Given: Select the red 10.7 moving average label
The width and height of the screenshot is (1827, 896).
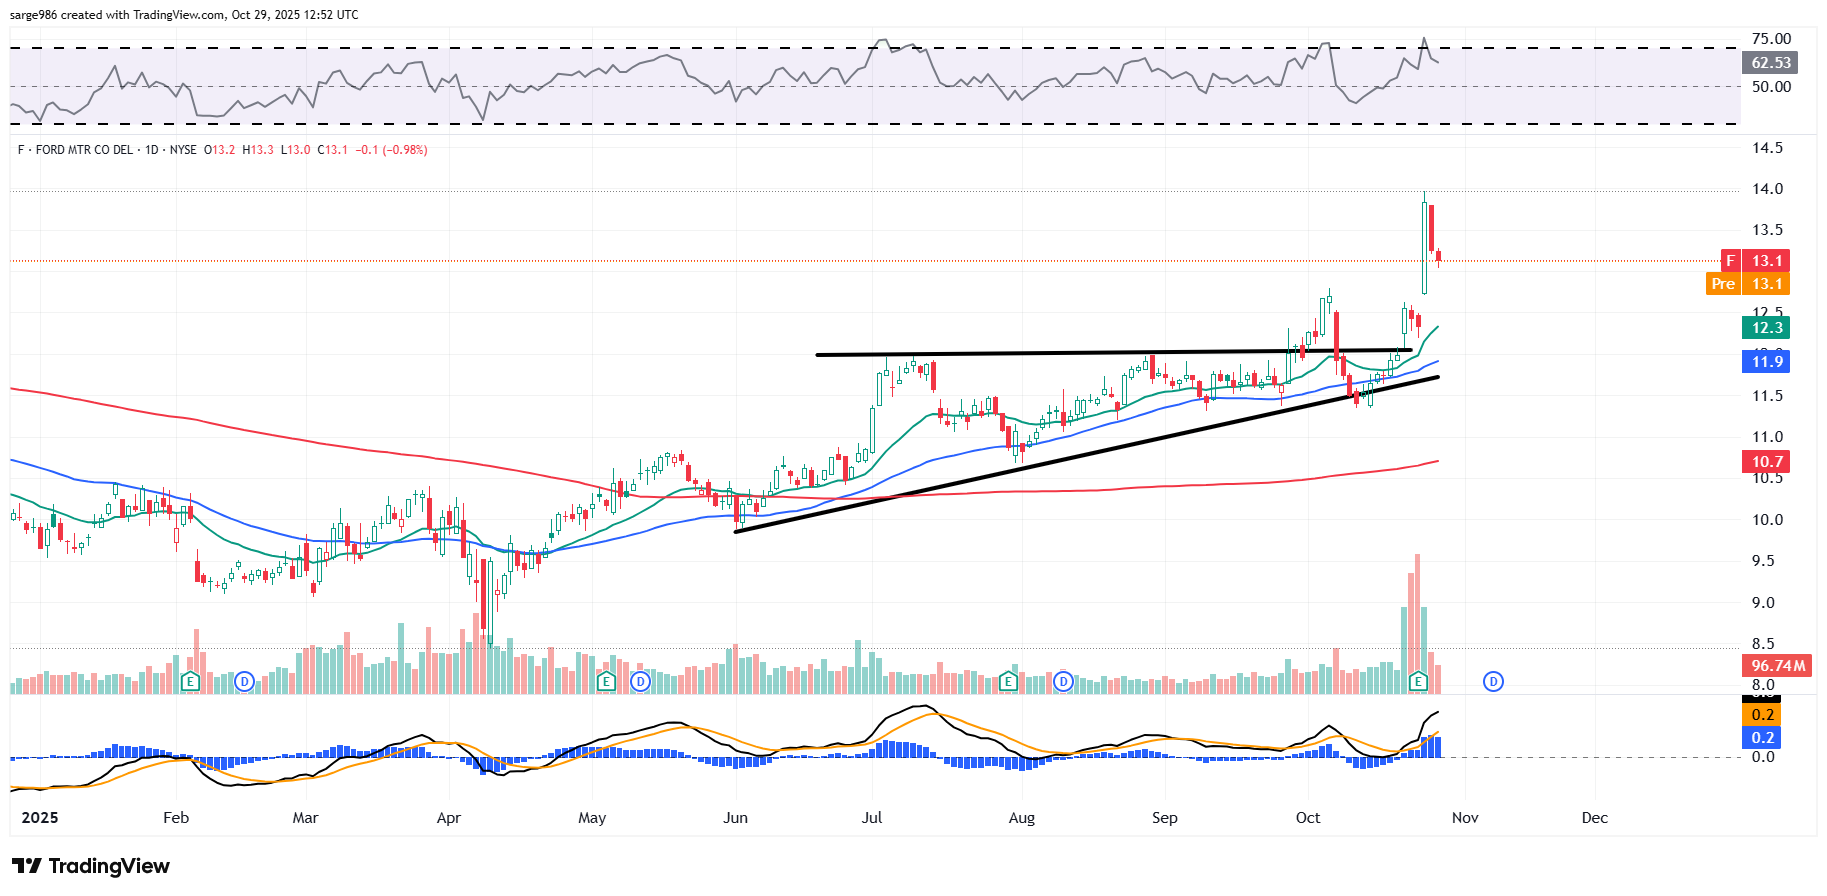Looking at the screenshot, I should tap(1766, 462).
